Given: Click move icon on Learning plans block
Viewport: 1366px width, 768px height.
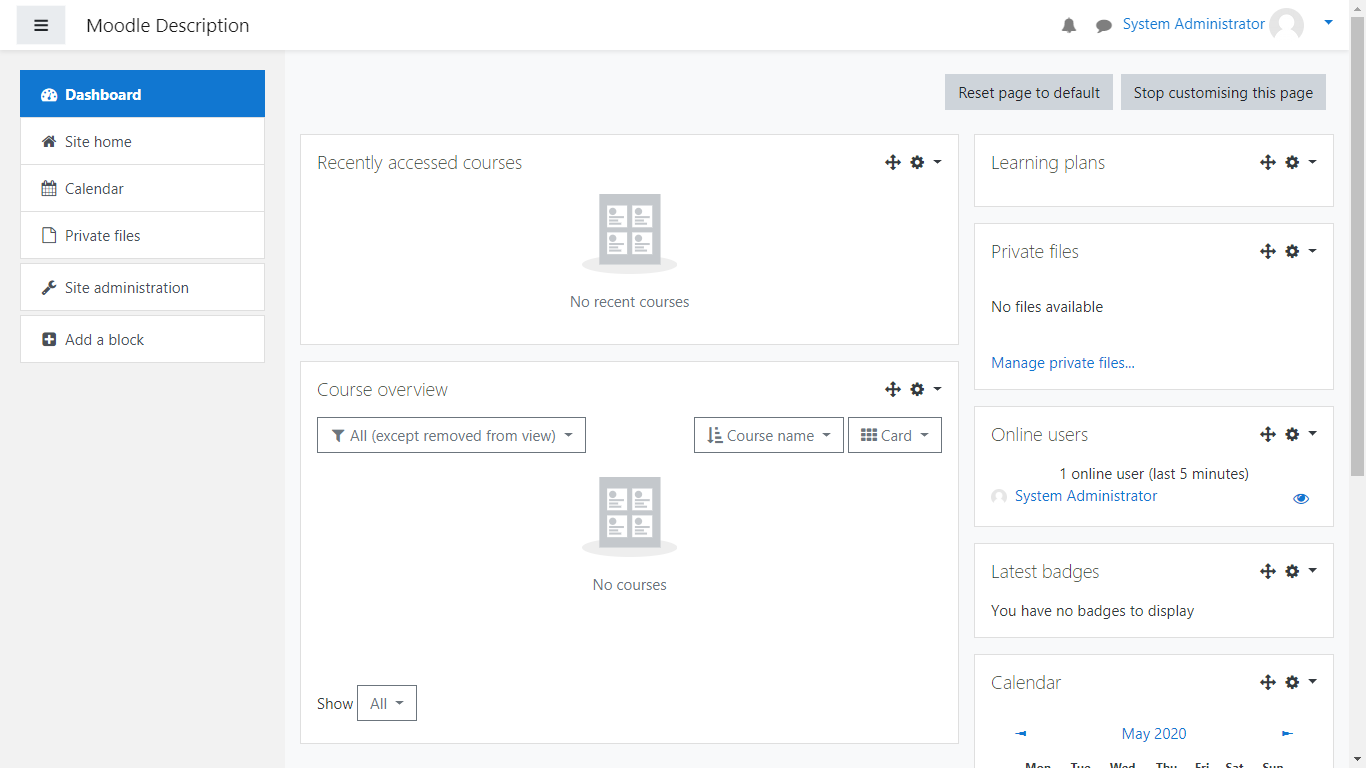Looking at the screenshot, I should pos(1268,162).
